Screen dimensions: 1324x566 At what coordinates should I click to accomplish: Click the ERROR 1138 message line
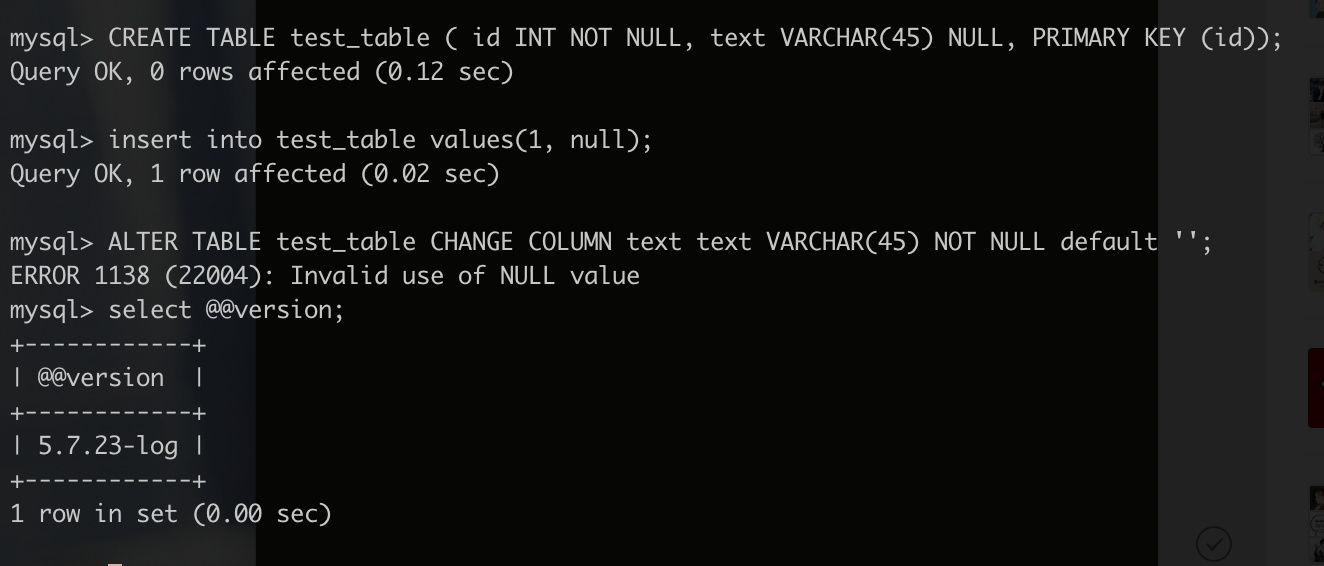tap(324, 275)
